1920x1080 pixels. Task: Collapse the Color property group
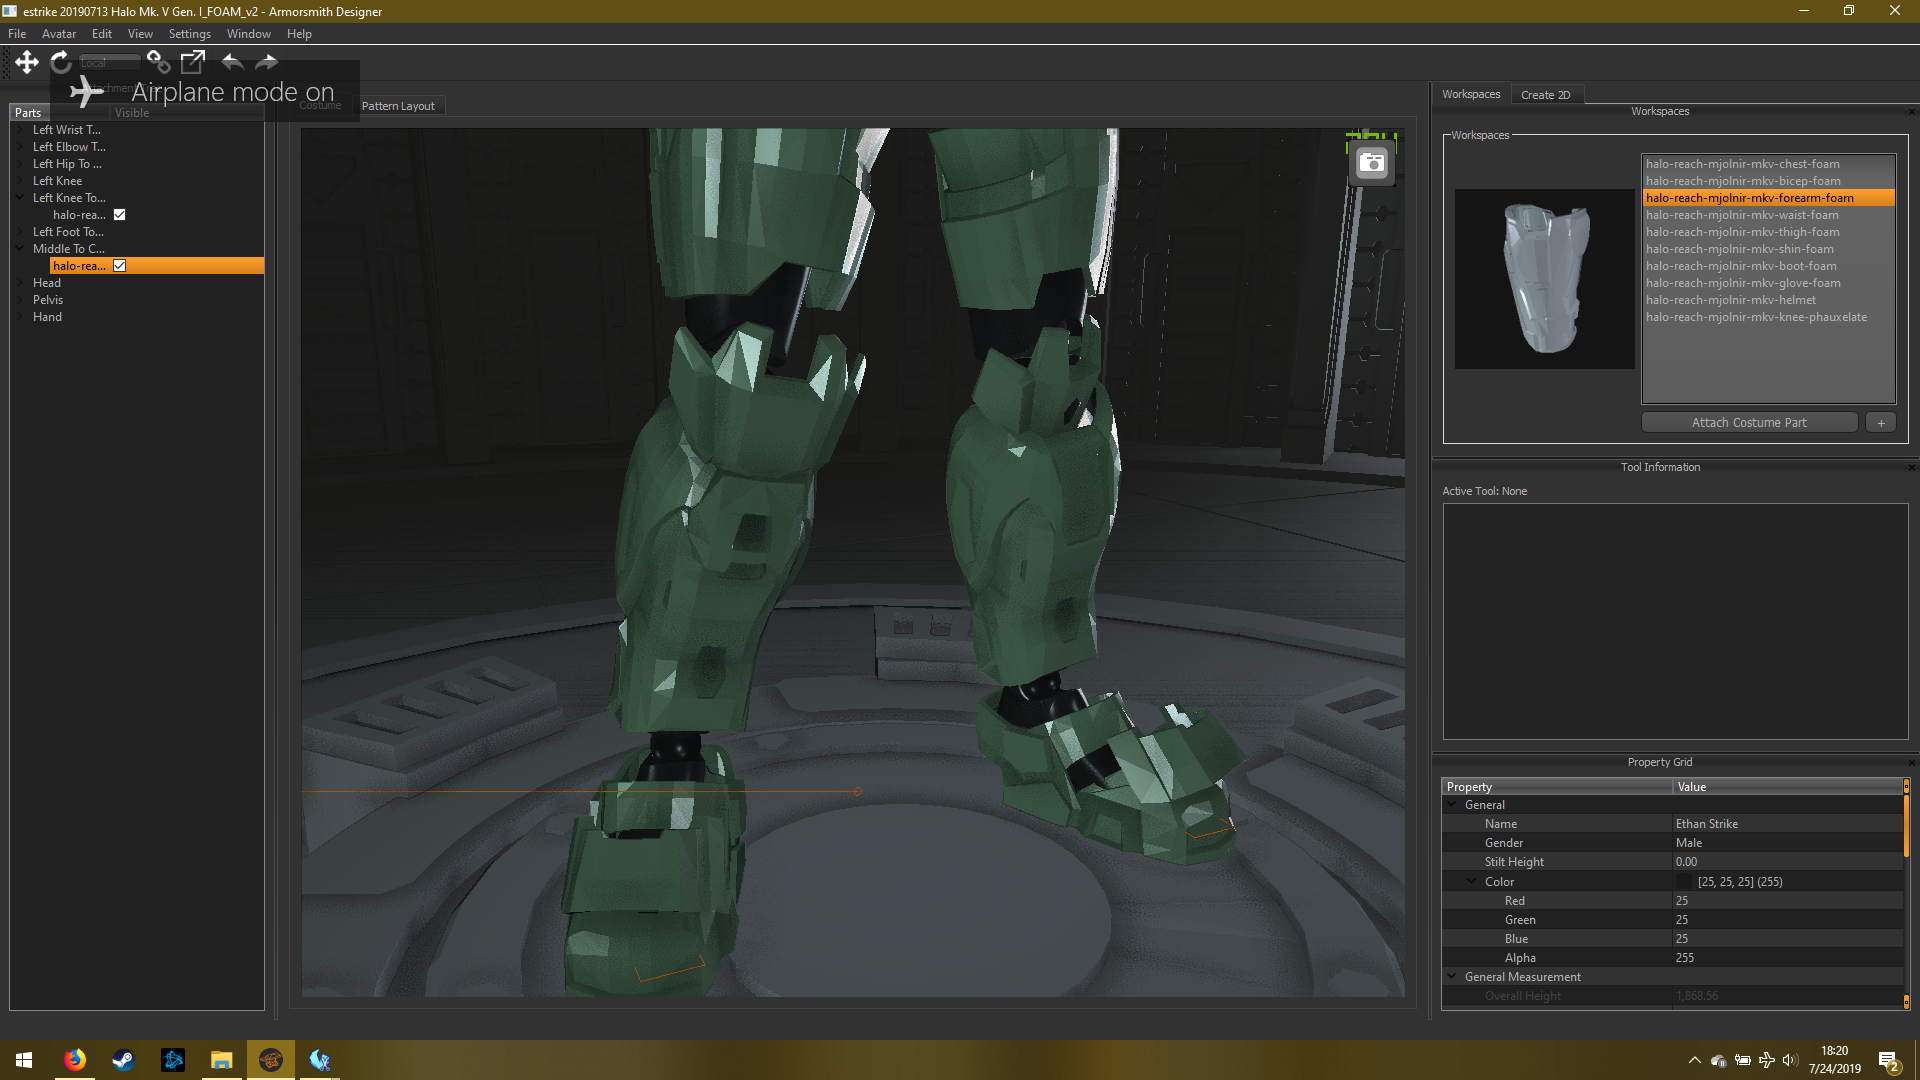coord(1472,882)
